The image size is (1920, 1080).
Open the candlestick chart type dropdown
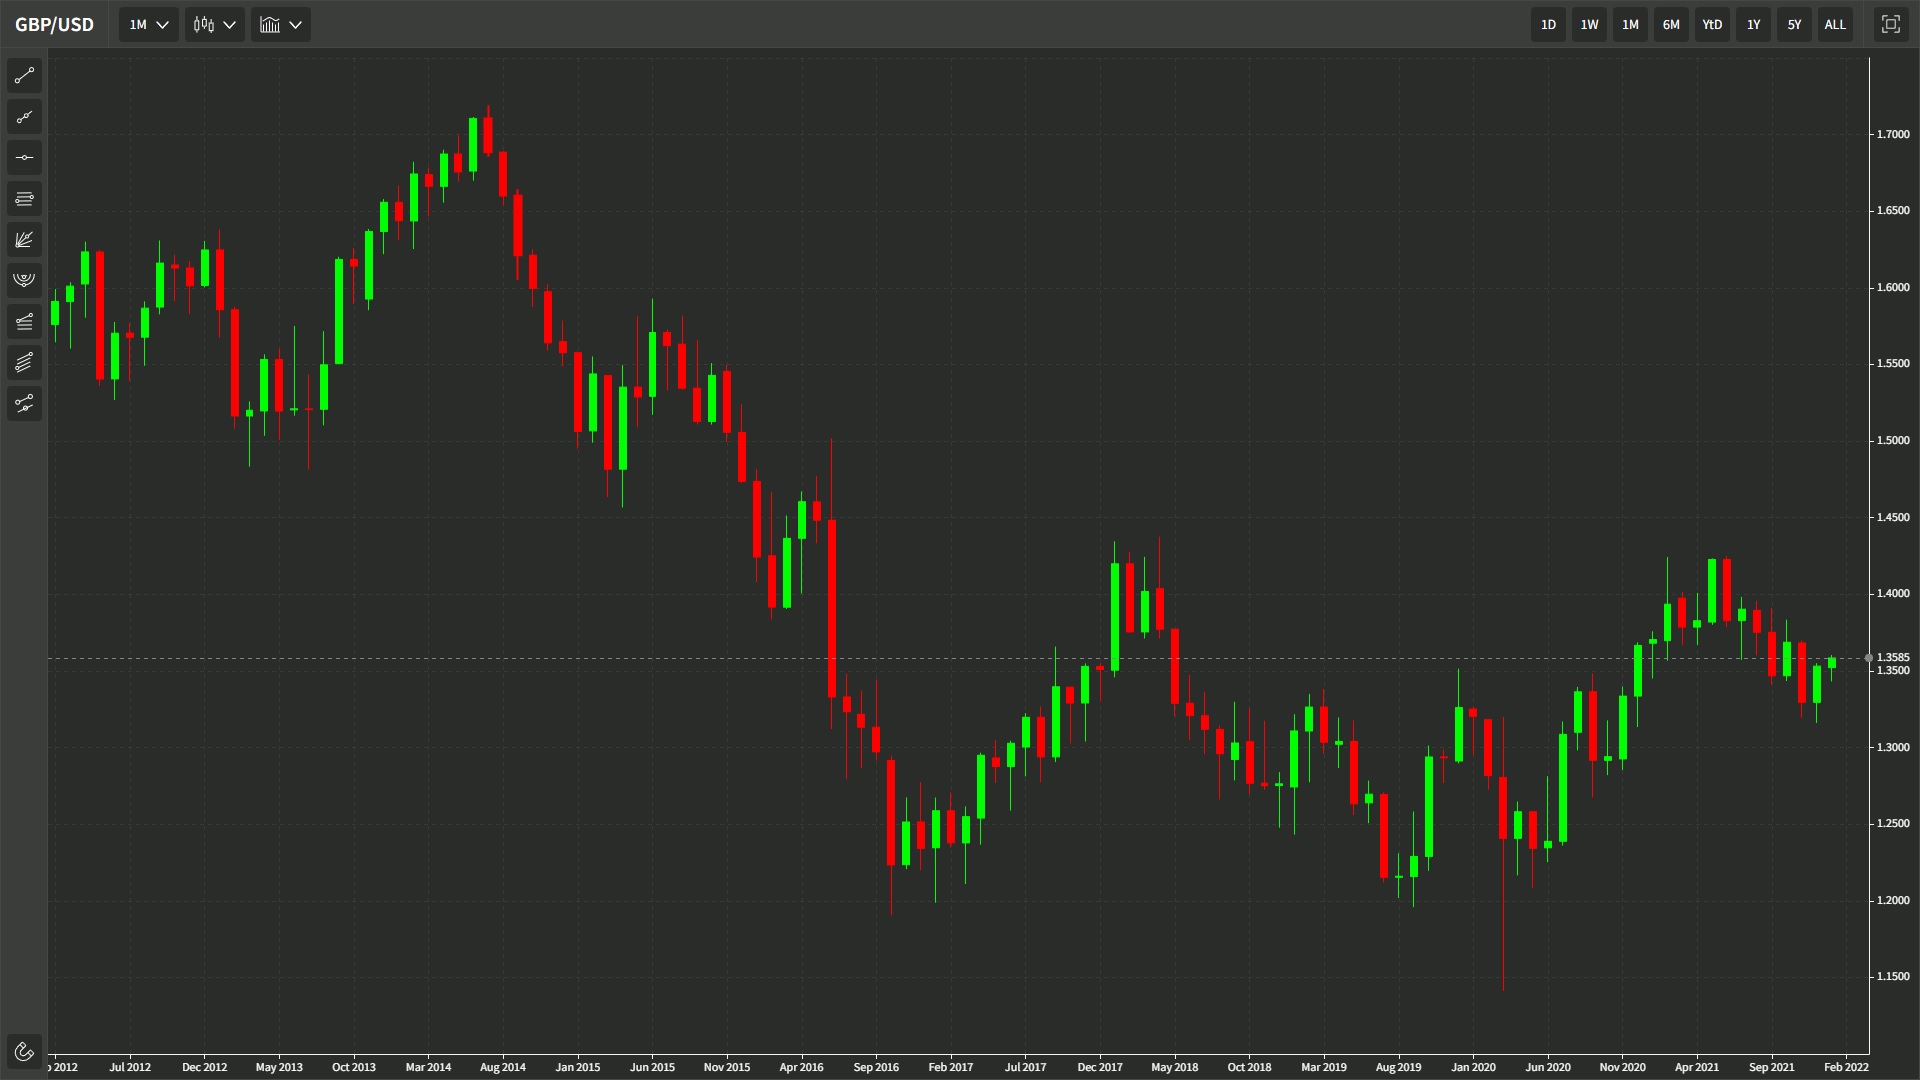pyautogui.click(x=215, y=25)
